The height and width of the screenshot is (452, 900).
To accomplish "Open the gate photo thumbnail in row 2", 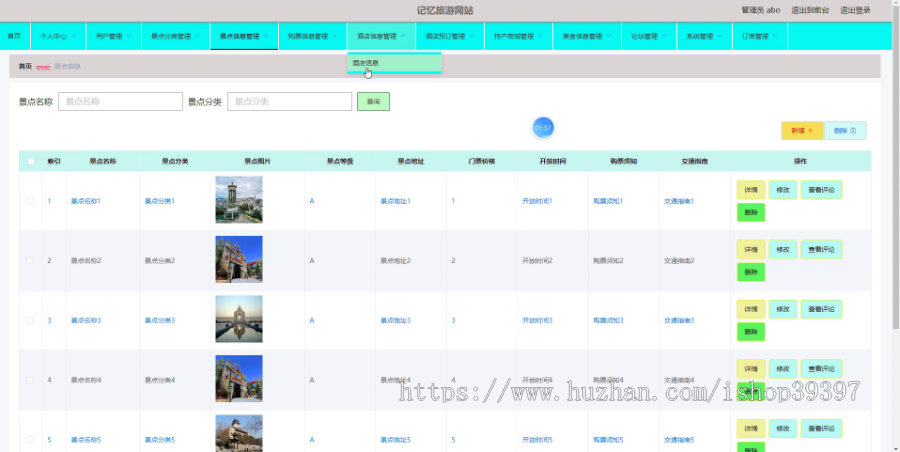I will (x=239, y=259).
